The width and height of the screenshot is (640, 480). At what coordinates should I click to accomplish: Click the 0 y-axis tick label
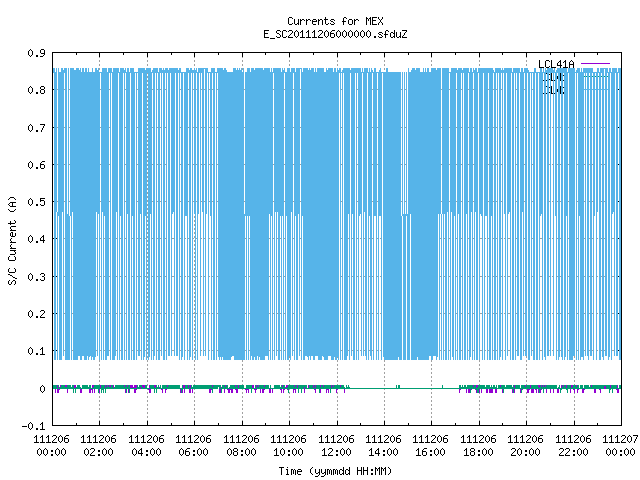pyautogui.click(x=42, y=389)
